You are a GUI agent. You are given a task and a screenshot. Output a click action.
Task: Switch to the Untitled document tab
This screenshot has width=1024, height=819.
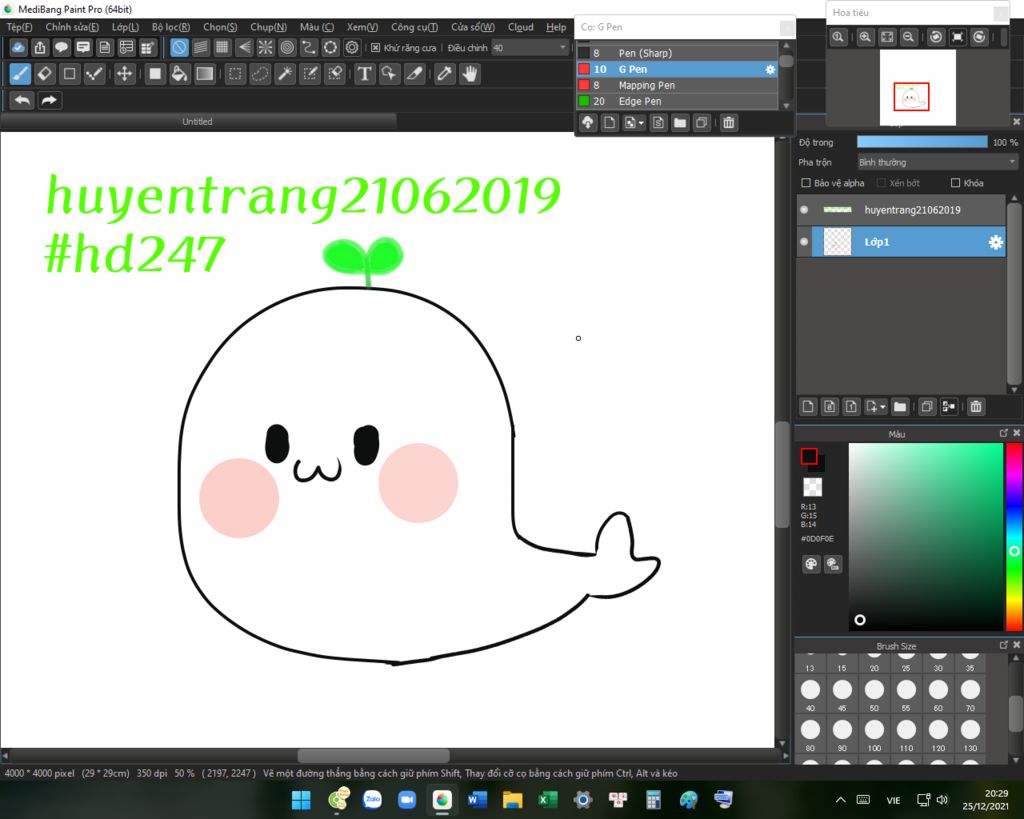coord(197,121)
